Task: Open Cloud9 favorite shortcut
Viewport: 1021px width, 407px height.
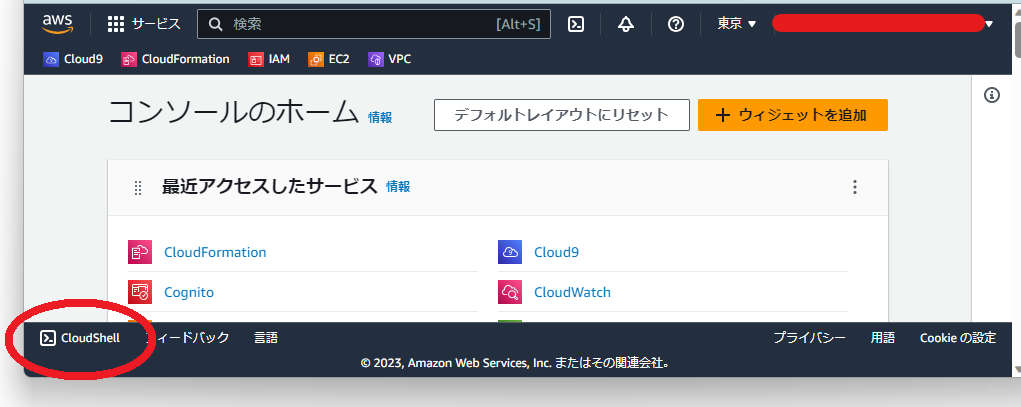Action: click(73, 59)
